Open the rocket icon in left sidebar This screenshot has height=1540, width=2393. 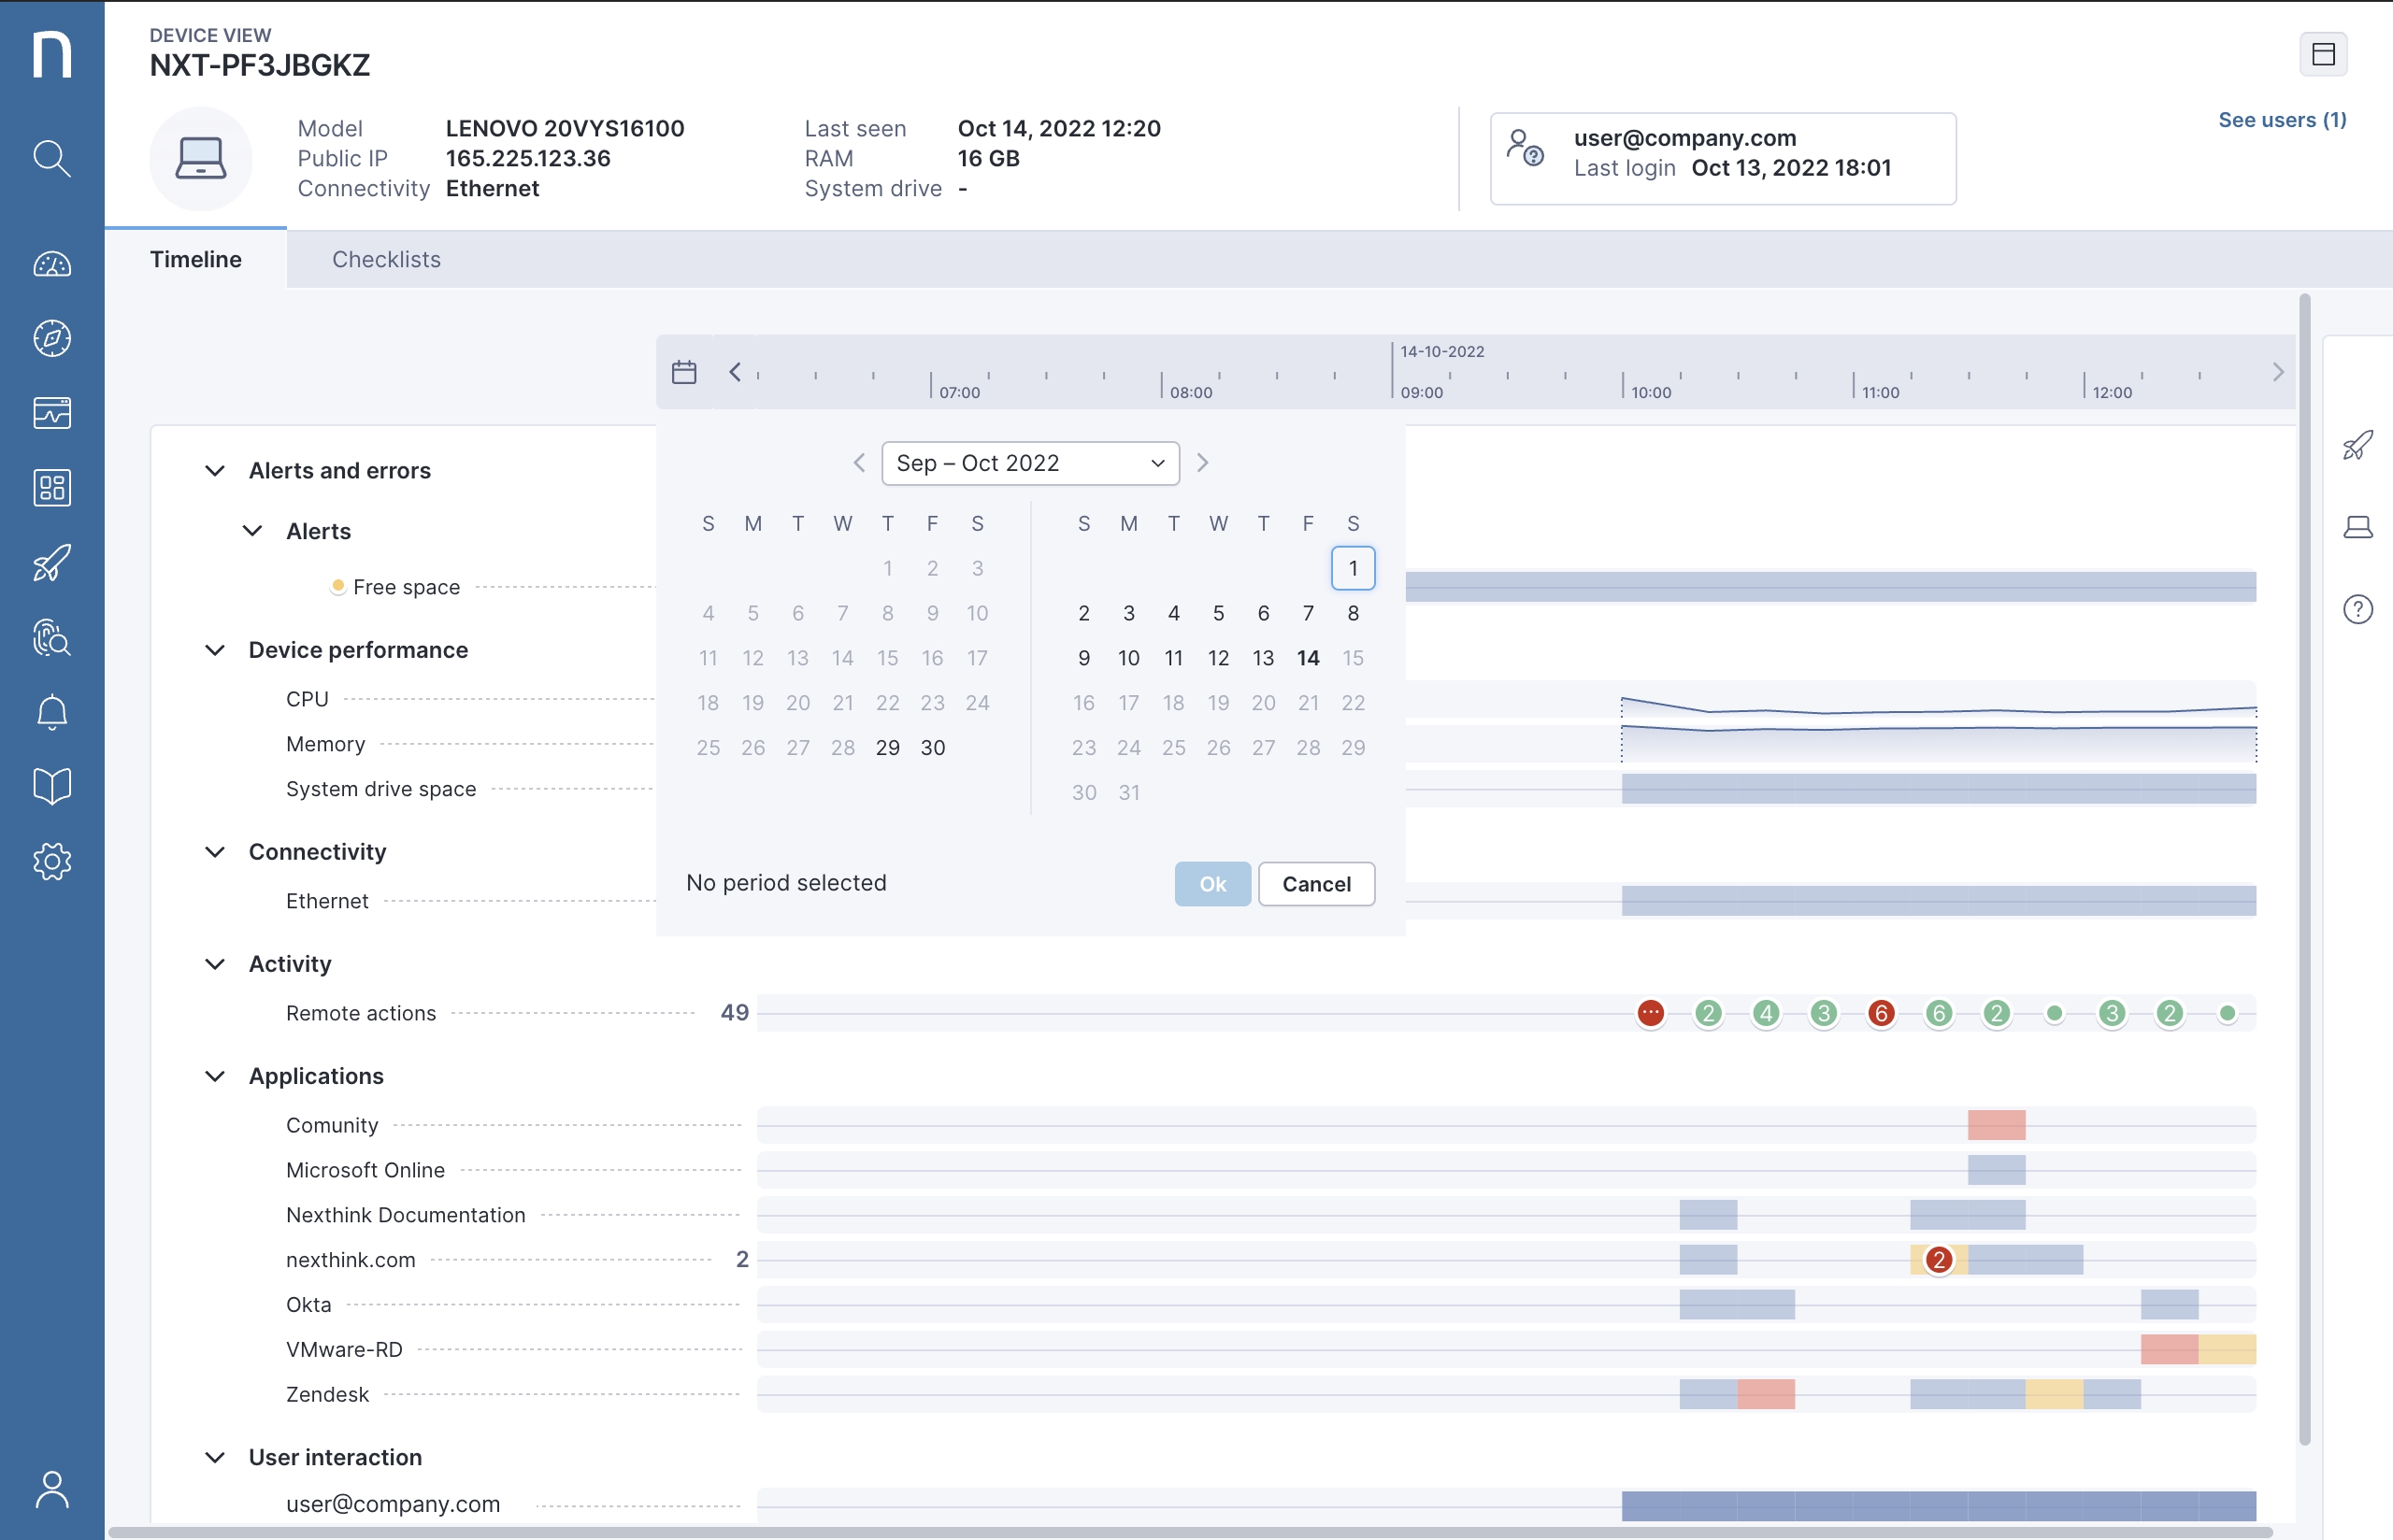(51, 563)
